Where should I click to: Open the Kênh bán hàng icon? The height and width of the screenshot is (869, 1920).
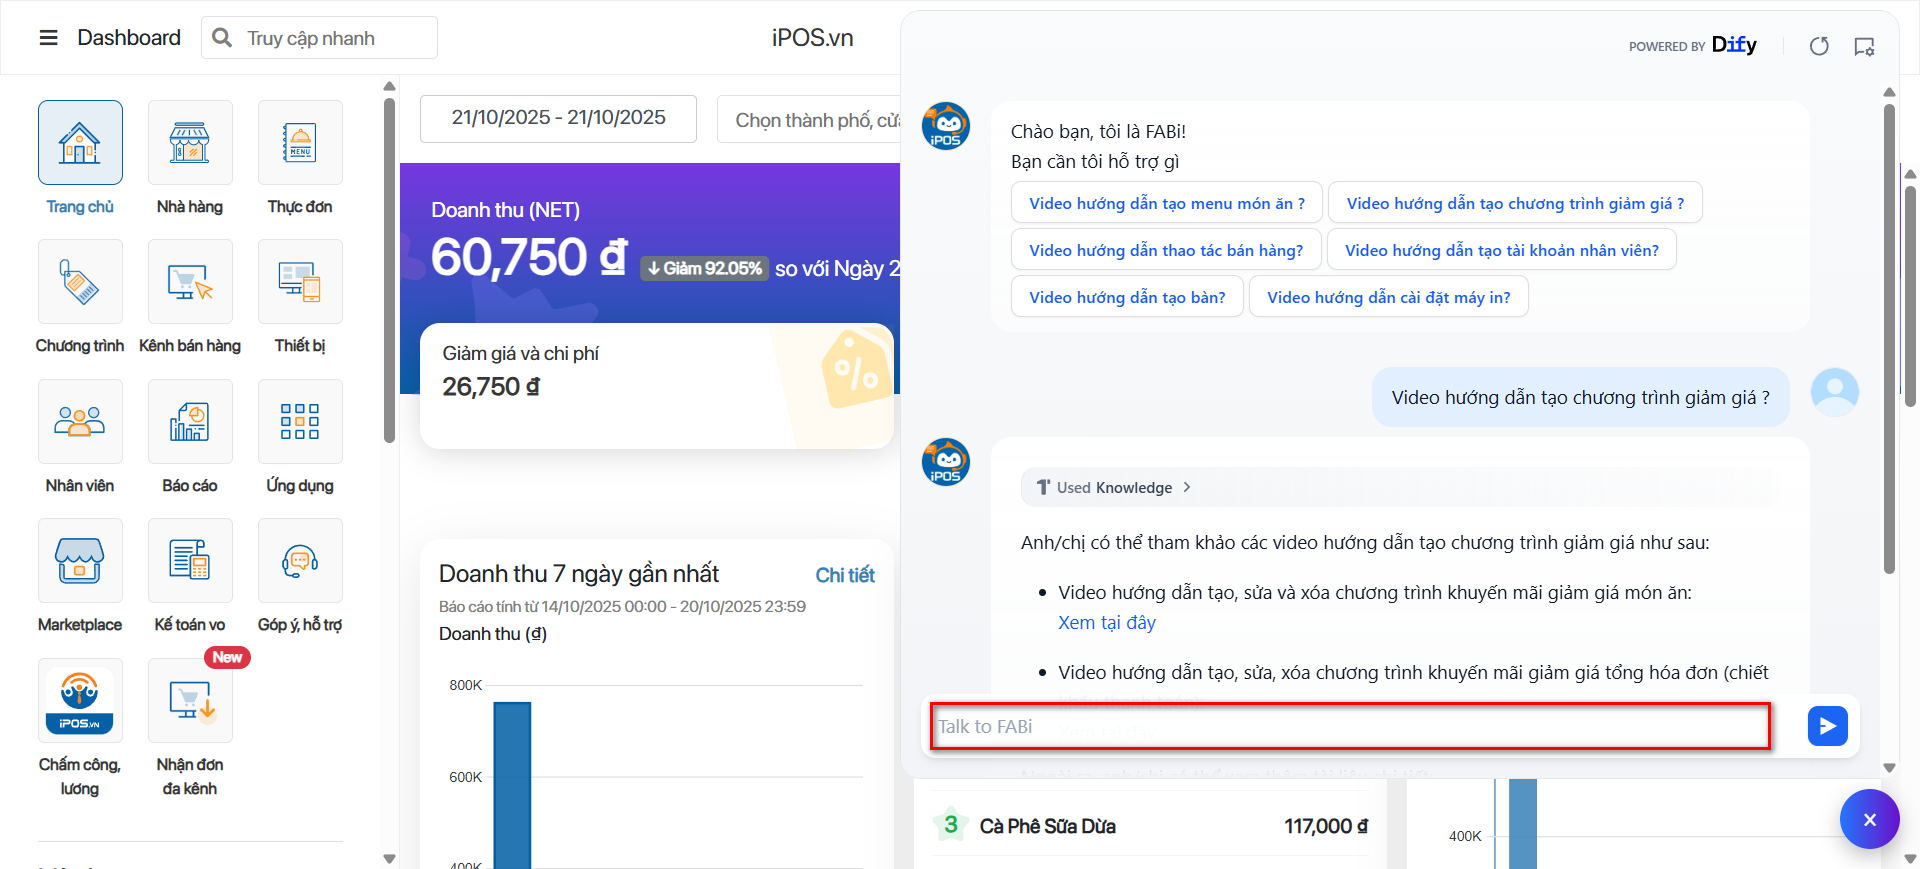pos(190,282)
